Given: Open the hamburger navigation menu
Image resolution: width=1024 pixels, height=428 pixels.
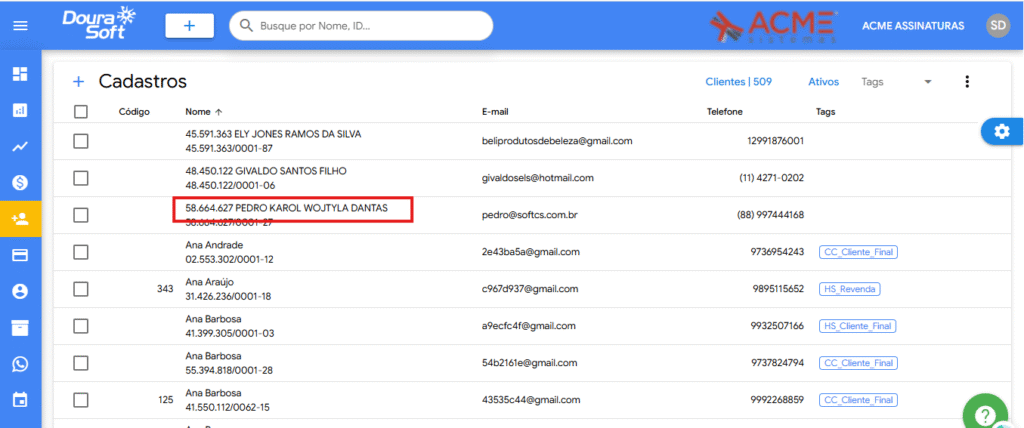Looking at the screenshot, I should click(20, 26).
